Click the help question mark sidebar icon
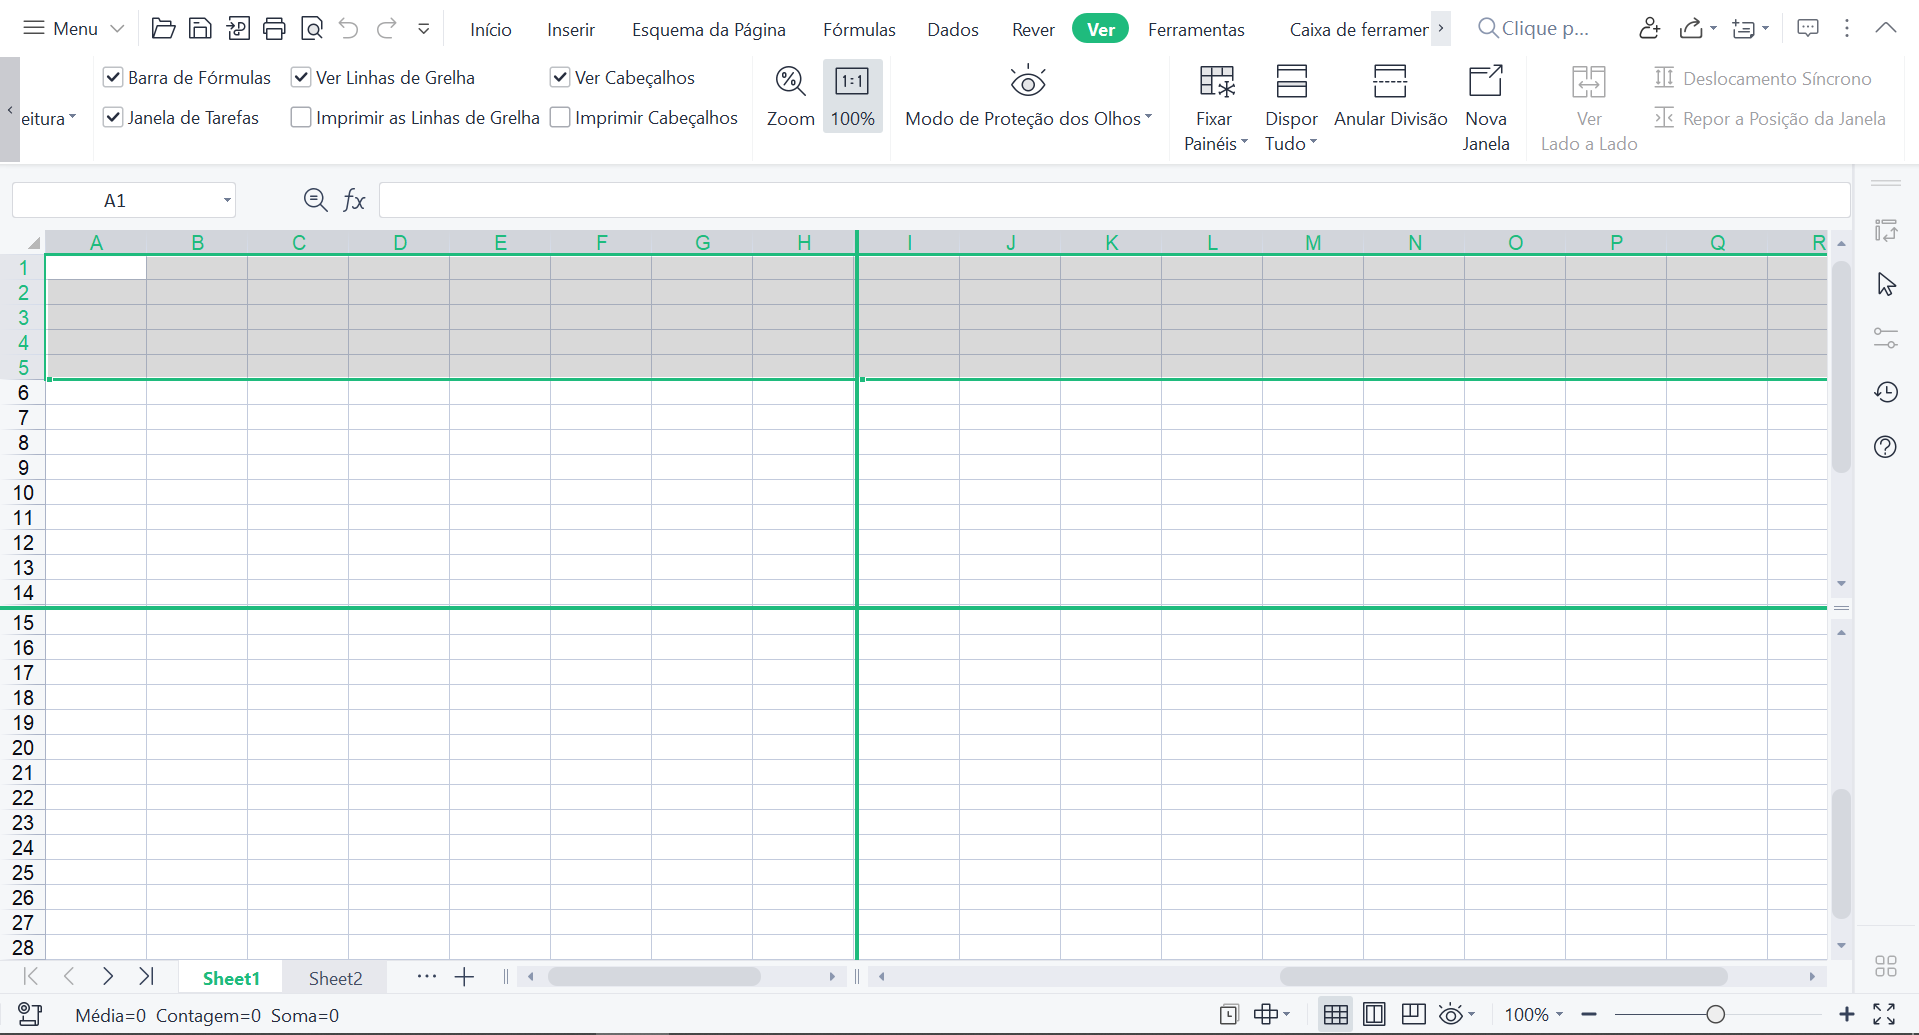 (x=1886, y=447)
